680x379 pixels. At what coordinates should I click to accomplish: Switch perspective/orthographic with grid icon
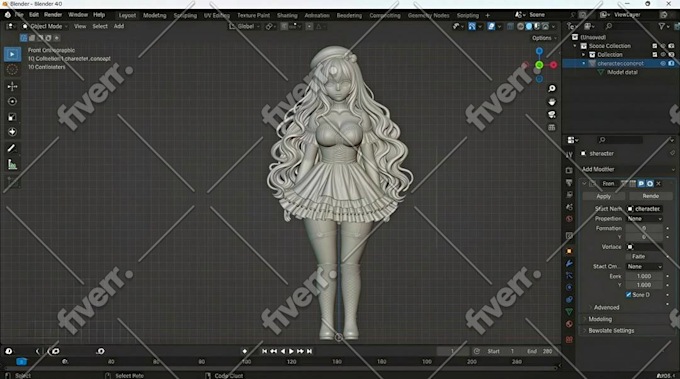pos(552,127)
